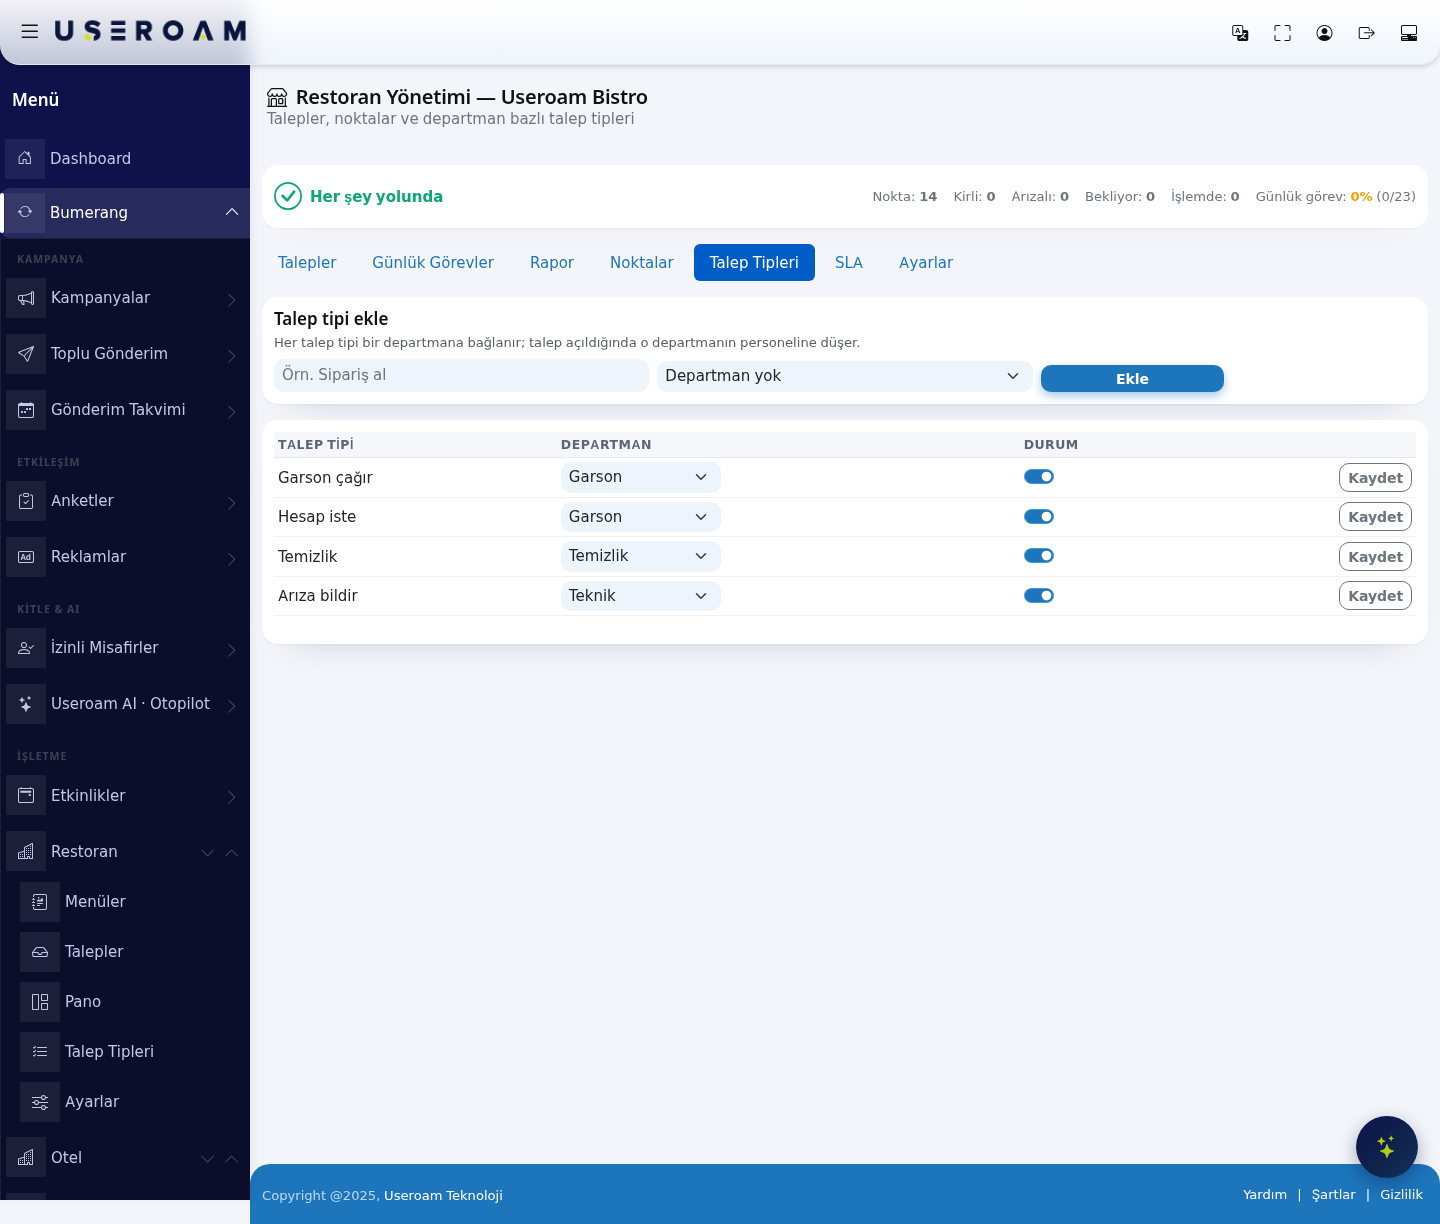The width and height of the screenshot is (1440, 1224).
Task: Select the active Talep Tipleri tab
Action: (754, 263)
